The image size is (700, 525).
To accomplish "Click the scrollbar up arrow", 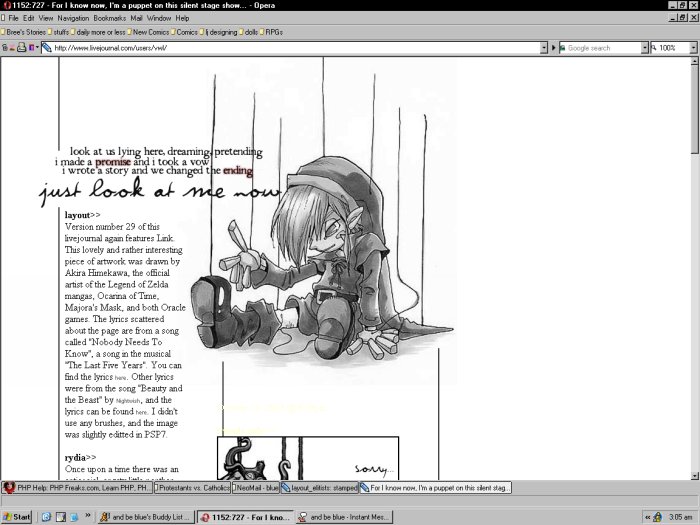I will (695, 61).
